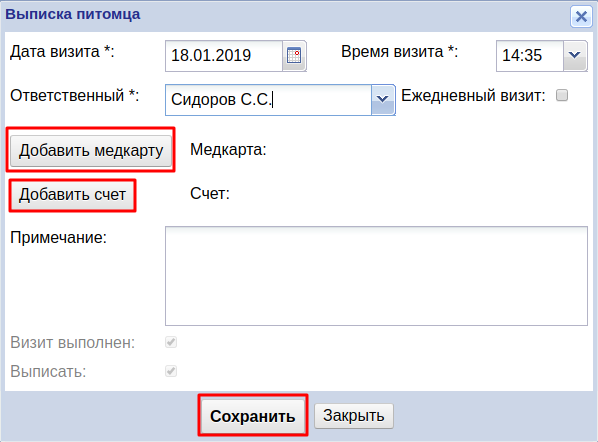598x442 pixels.
Task: Toggle the Выписать checkbox
Action: tap(171, 371)
